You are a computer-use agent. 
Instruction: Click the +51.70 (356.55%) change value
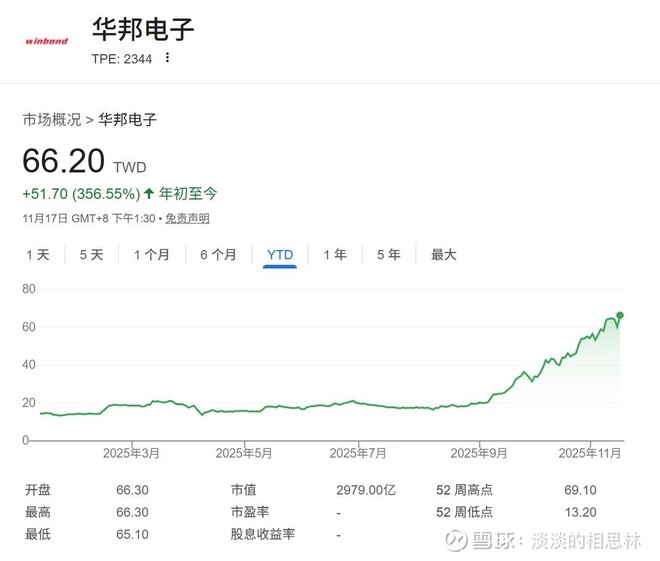(81, 194)
